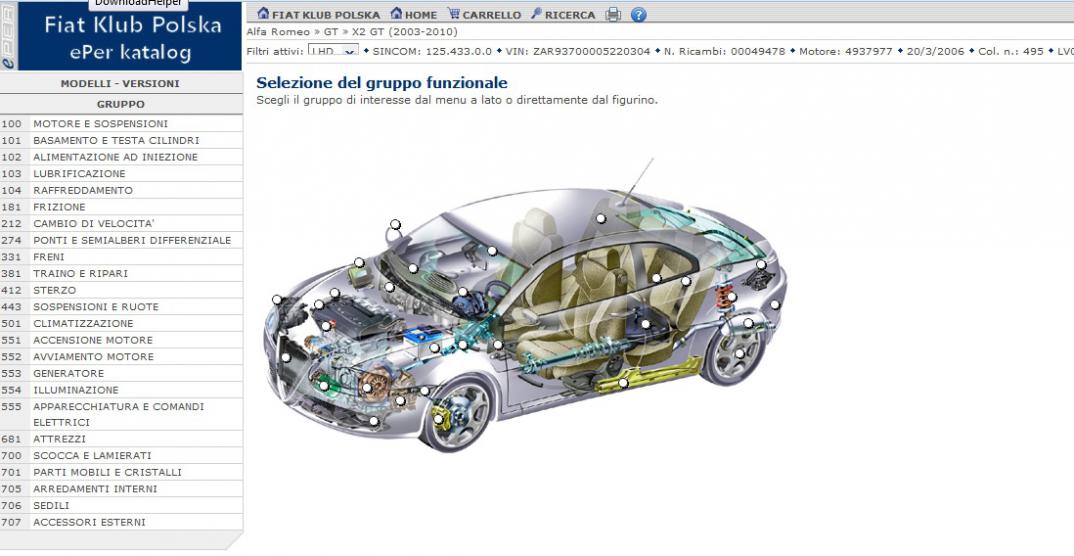This screenshot has height=556, width=1074.
Task: Choose group 681 ATTREZZI
Action: point(121,439)
